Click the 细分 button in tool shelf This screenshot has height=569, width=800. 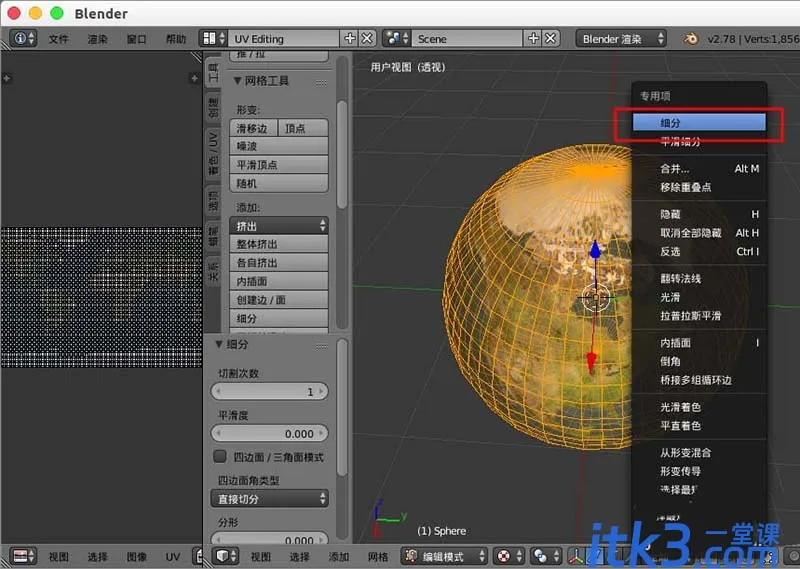coord(279,318)
